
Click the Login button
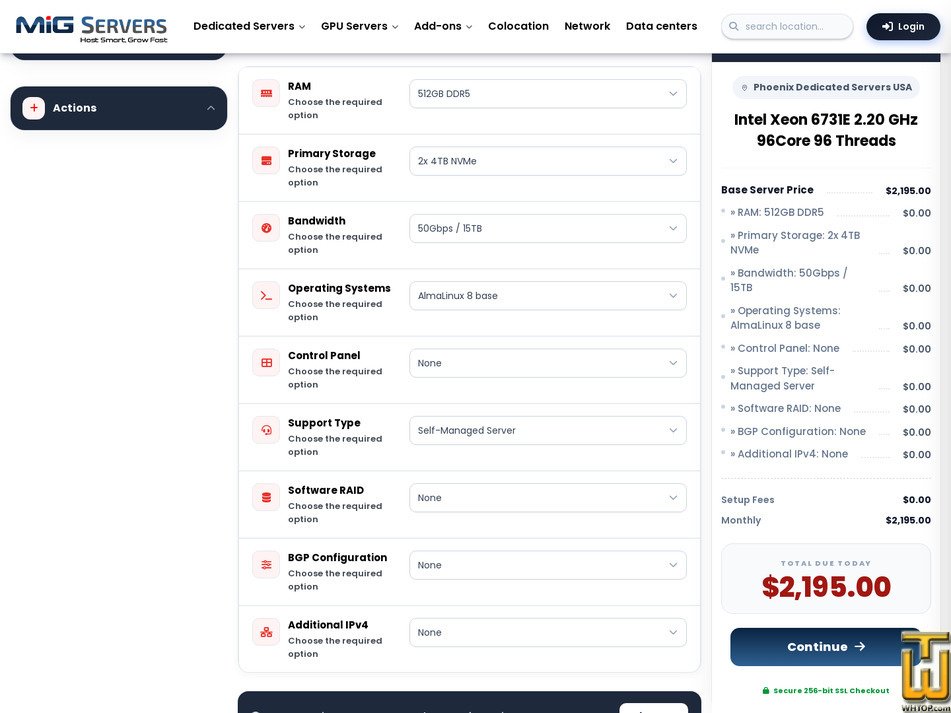pyautogui.click(x=903, y=27)
